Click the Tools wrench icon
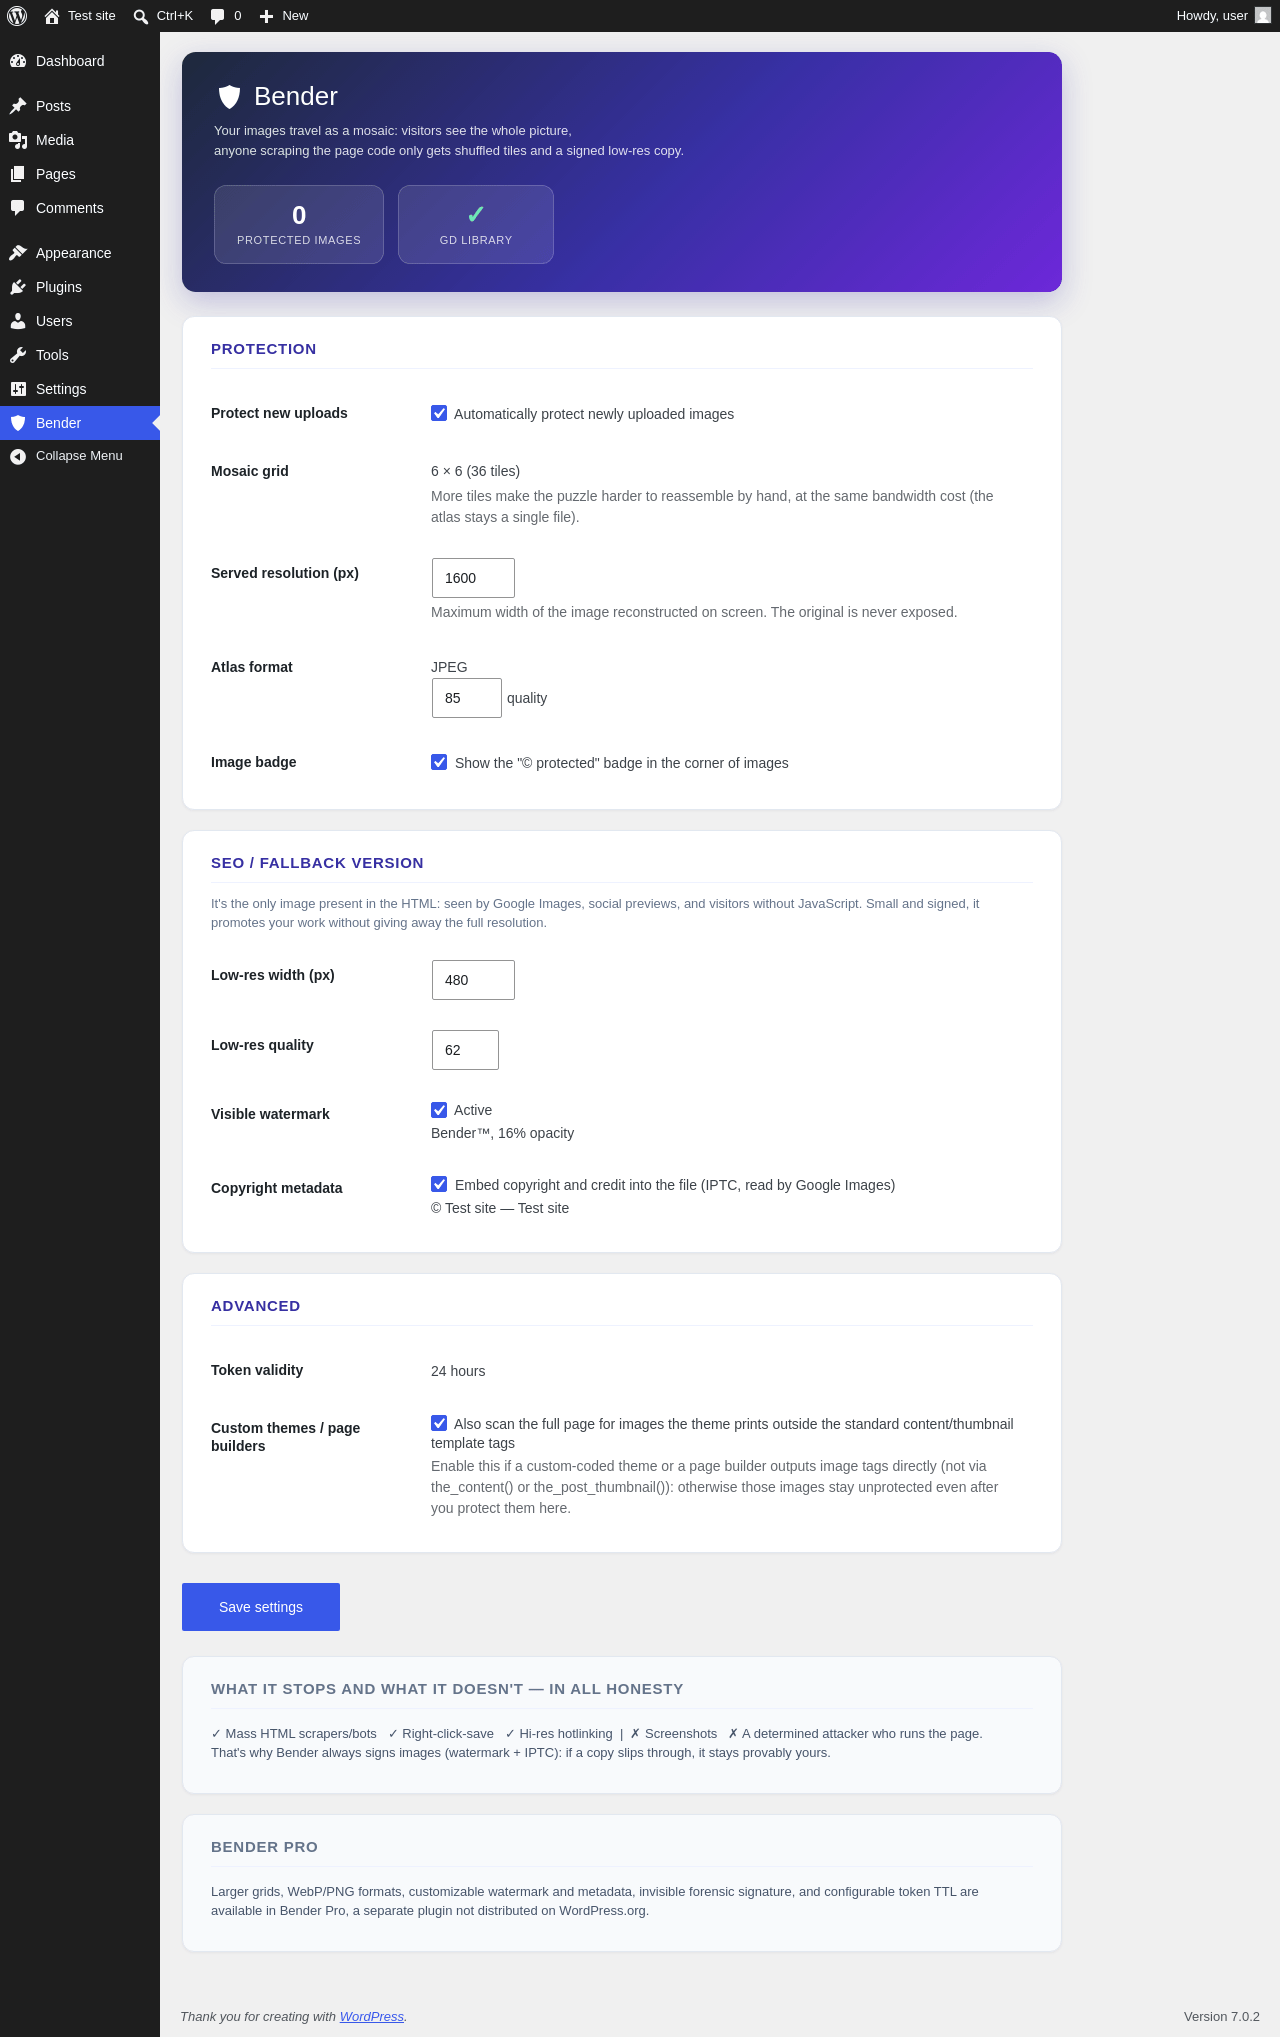Screen dimensions: 1280x2037 point(18,355)
